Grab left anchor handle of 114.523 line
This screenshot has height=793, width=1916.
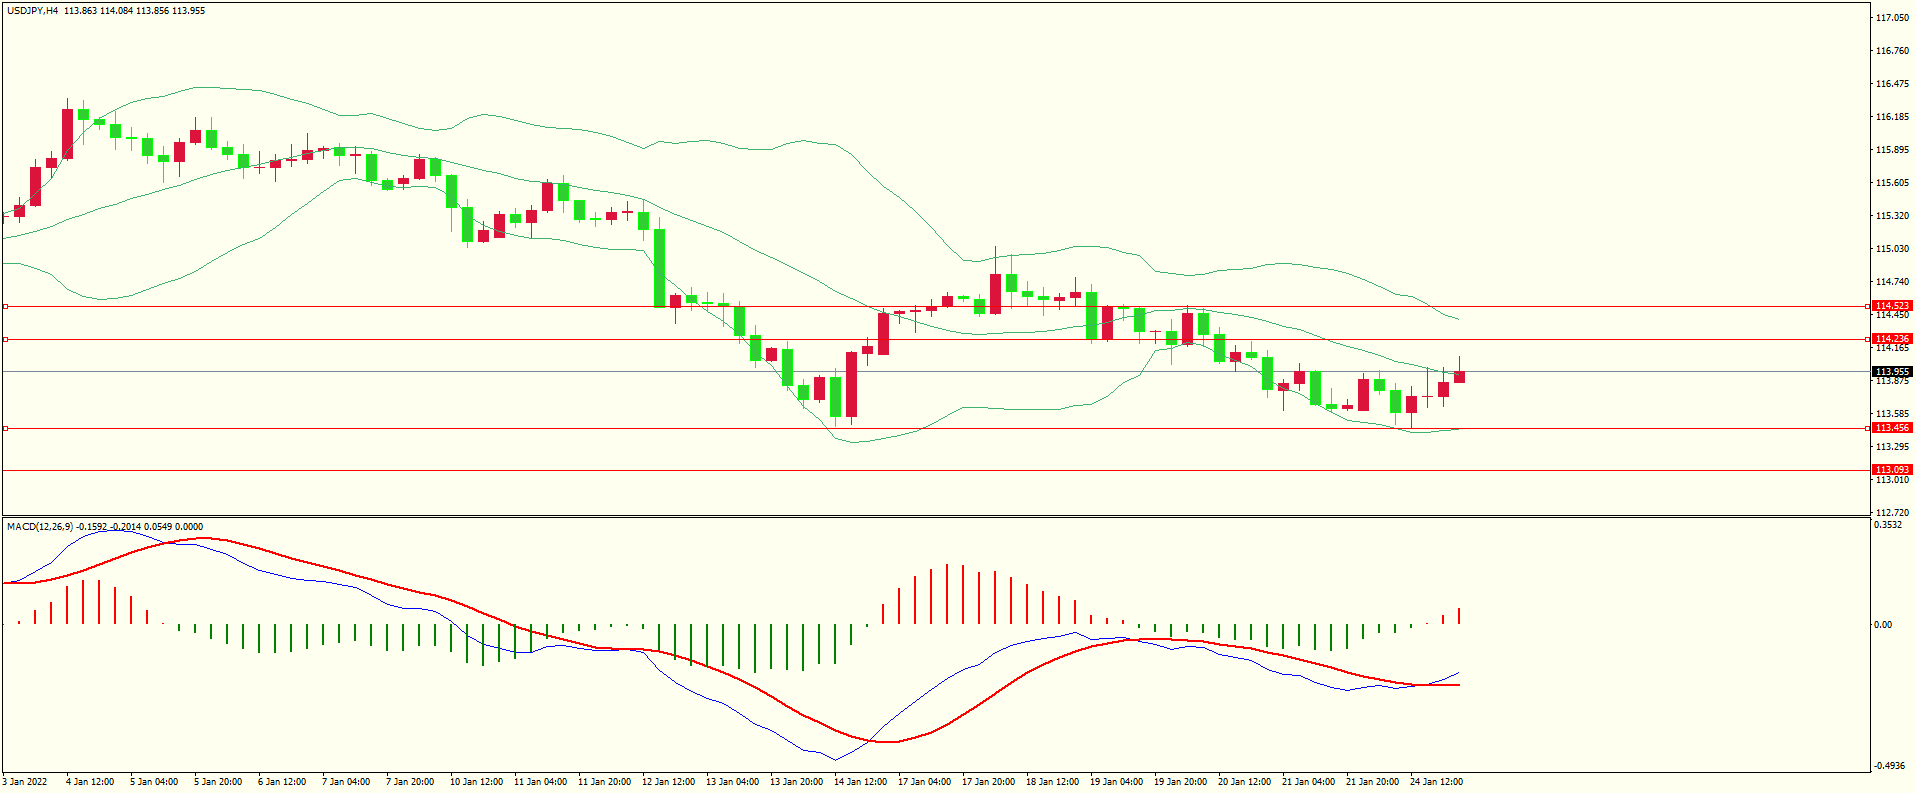pyautogui.click(x=5, y=307)
